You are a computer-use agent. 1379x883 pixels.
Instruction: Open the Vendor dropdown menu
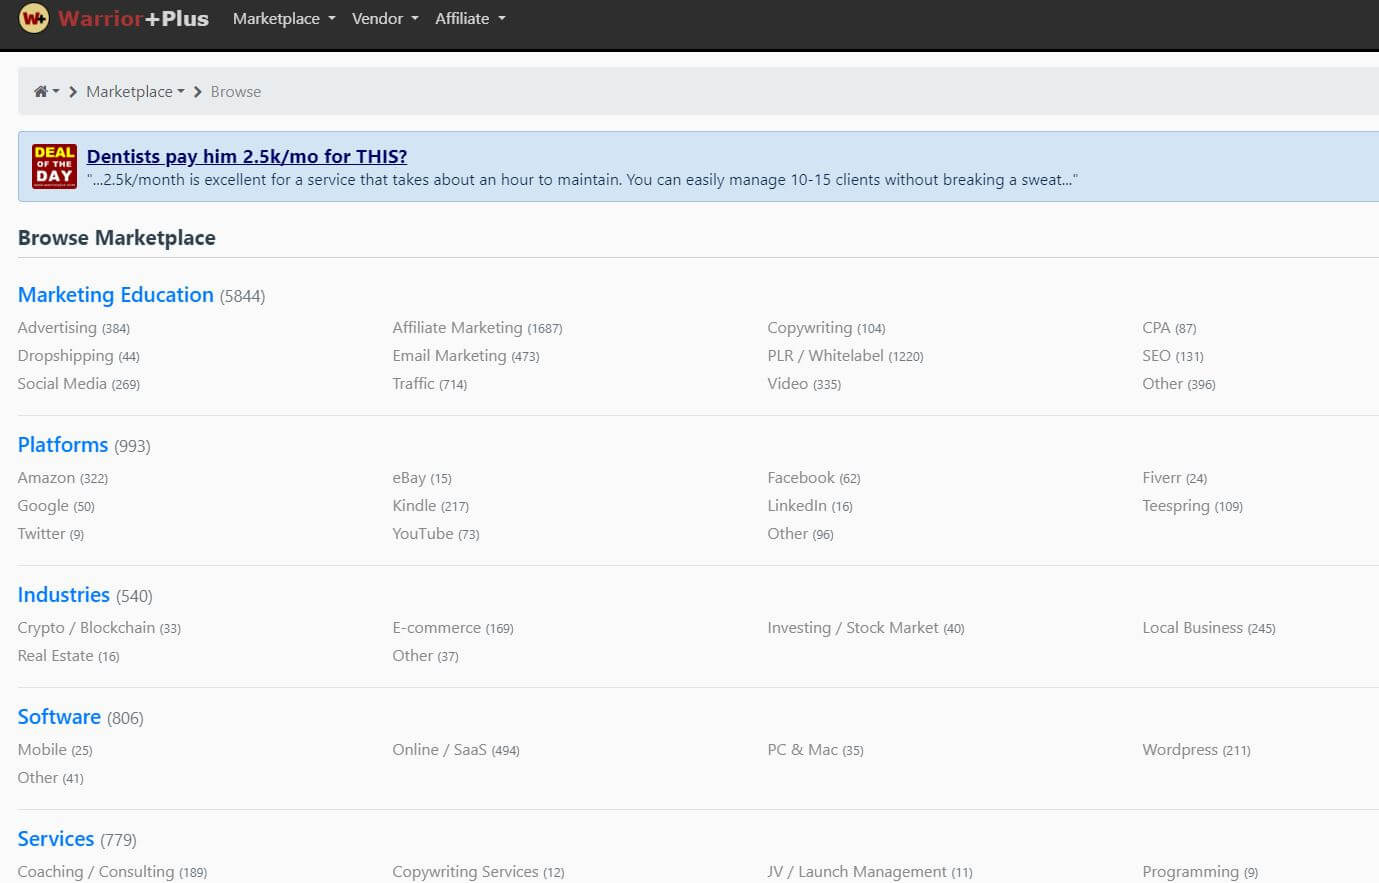(x=385, y=18)
